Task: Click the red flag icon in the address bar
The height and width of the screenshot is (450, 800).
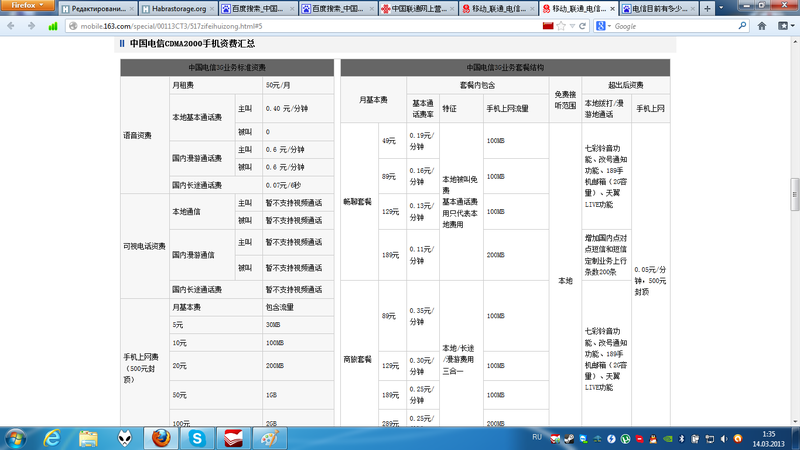Action: [548, 26]
